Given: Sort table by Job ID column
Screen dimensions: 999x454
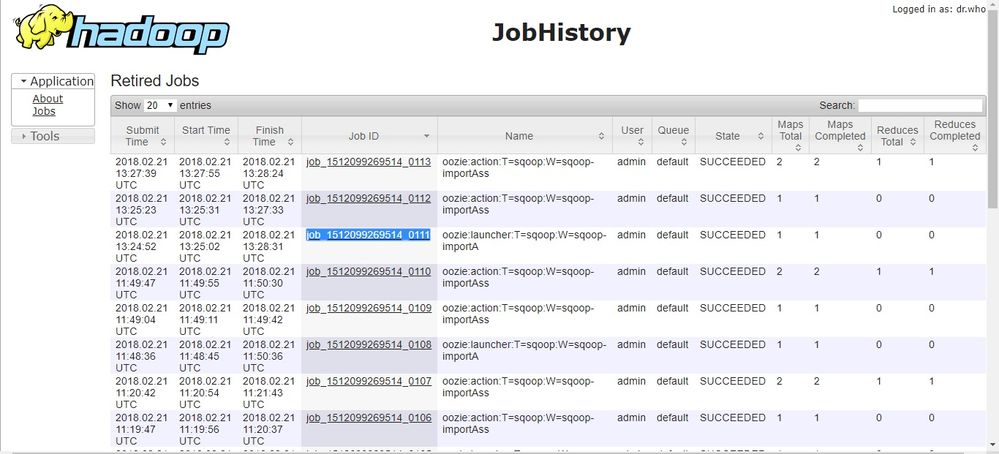Looking at the screenshot, I should [370, 136].
